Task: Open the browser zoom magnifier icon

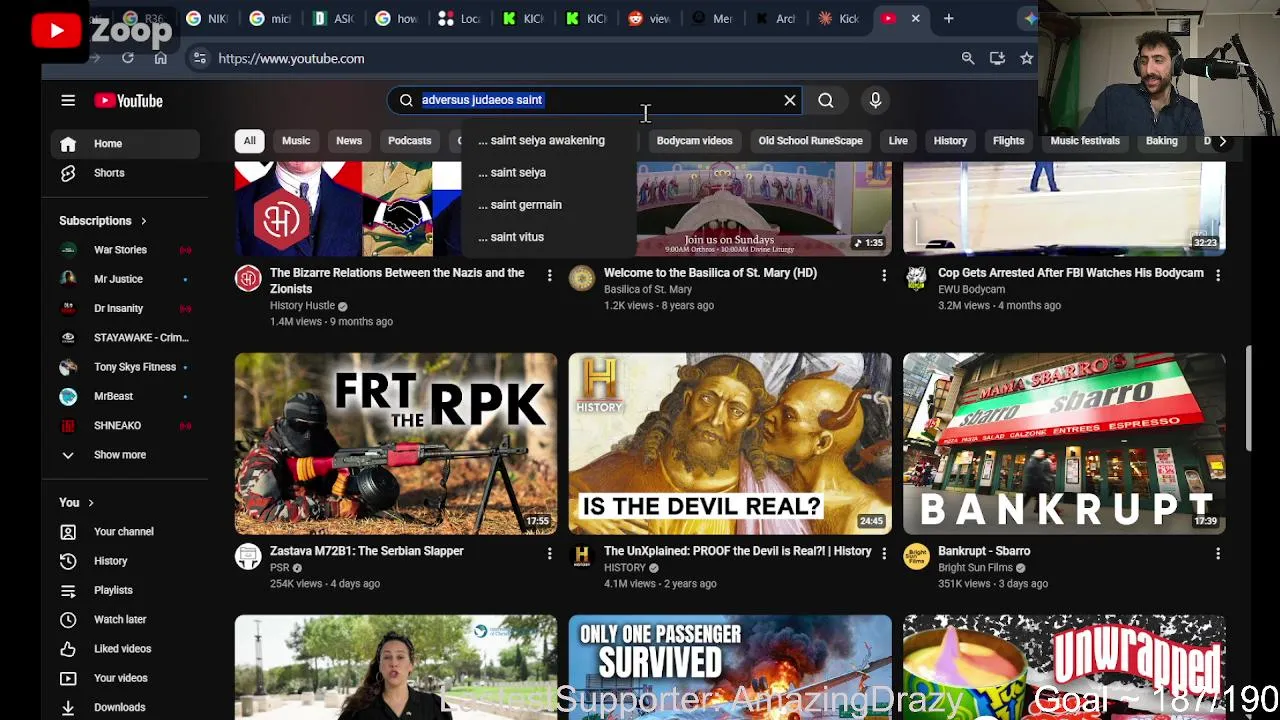Action: pos(968,58)
